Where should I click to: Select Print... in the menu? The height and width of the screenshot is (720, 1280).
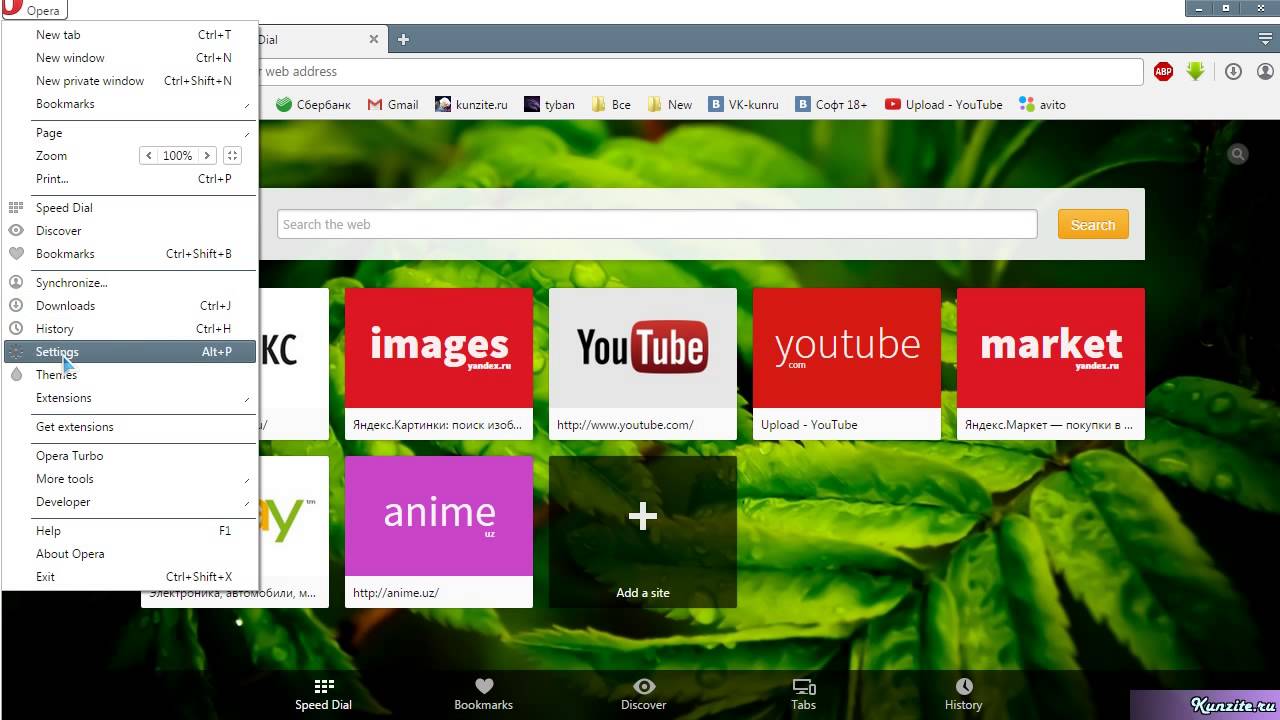tap(130, 179)
